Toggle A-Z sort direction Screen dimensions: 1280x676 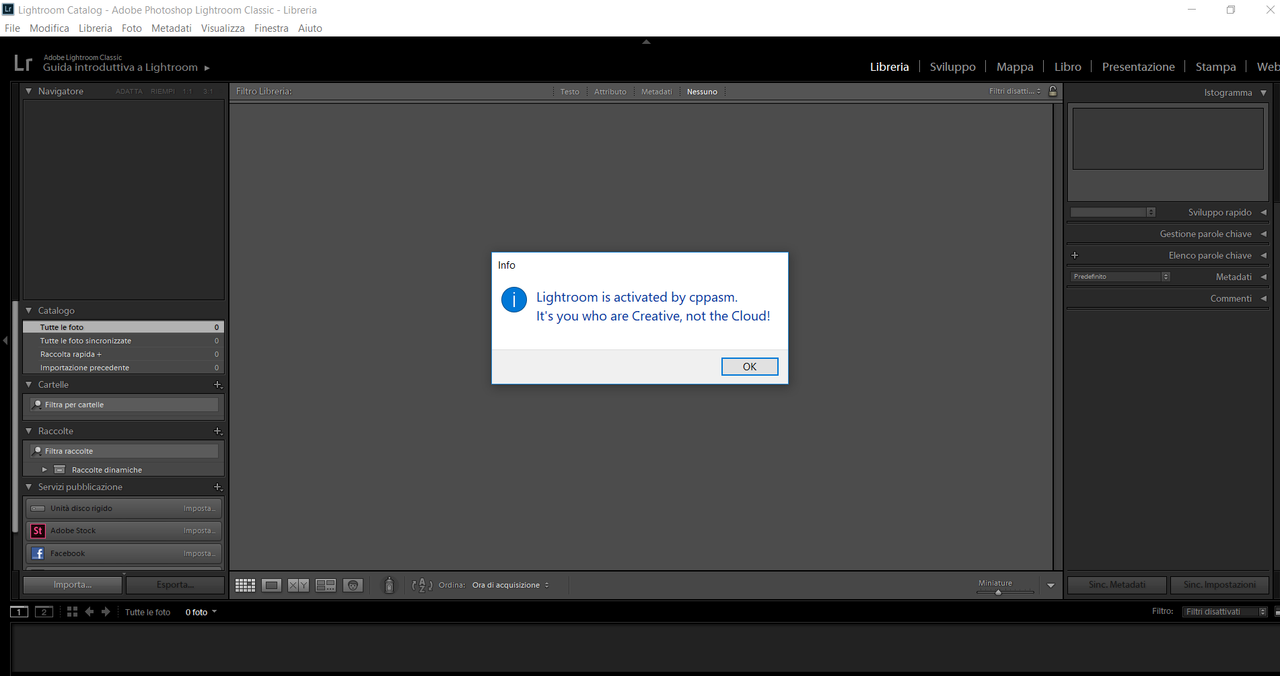[x=422, y=585]
